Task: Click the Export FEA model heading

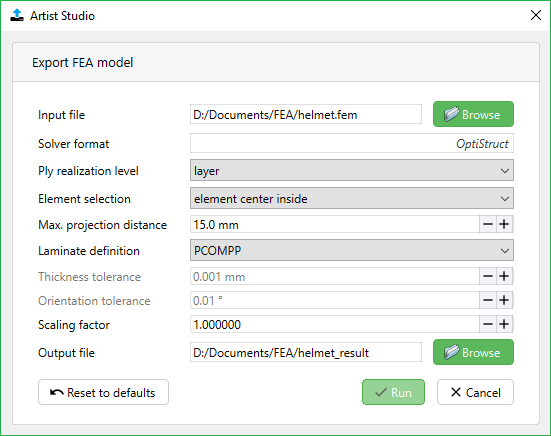Action: (x=83, y=63)
